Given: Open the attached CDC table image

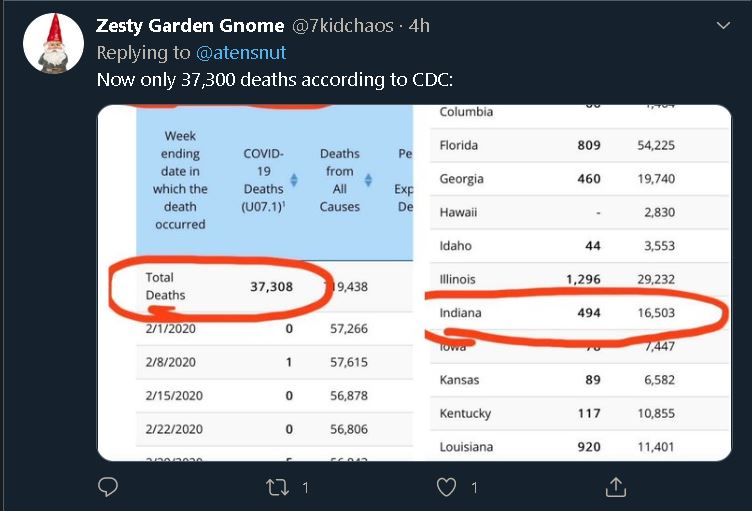Looking at the screenshot, I should [414, 283].
